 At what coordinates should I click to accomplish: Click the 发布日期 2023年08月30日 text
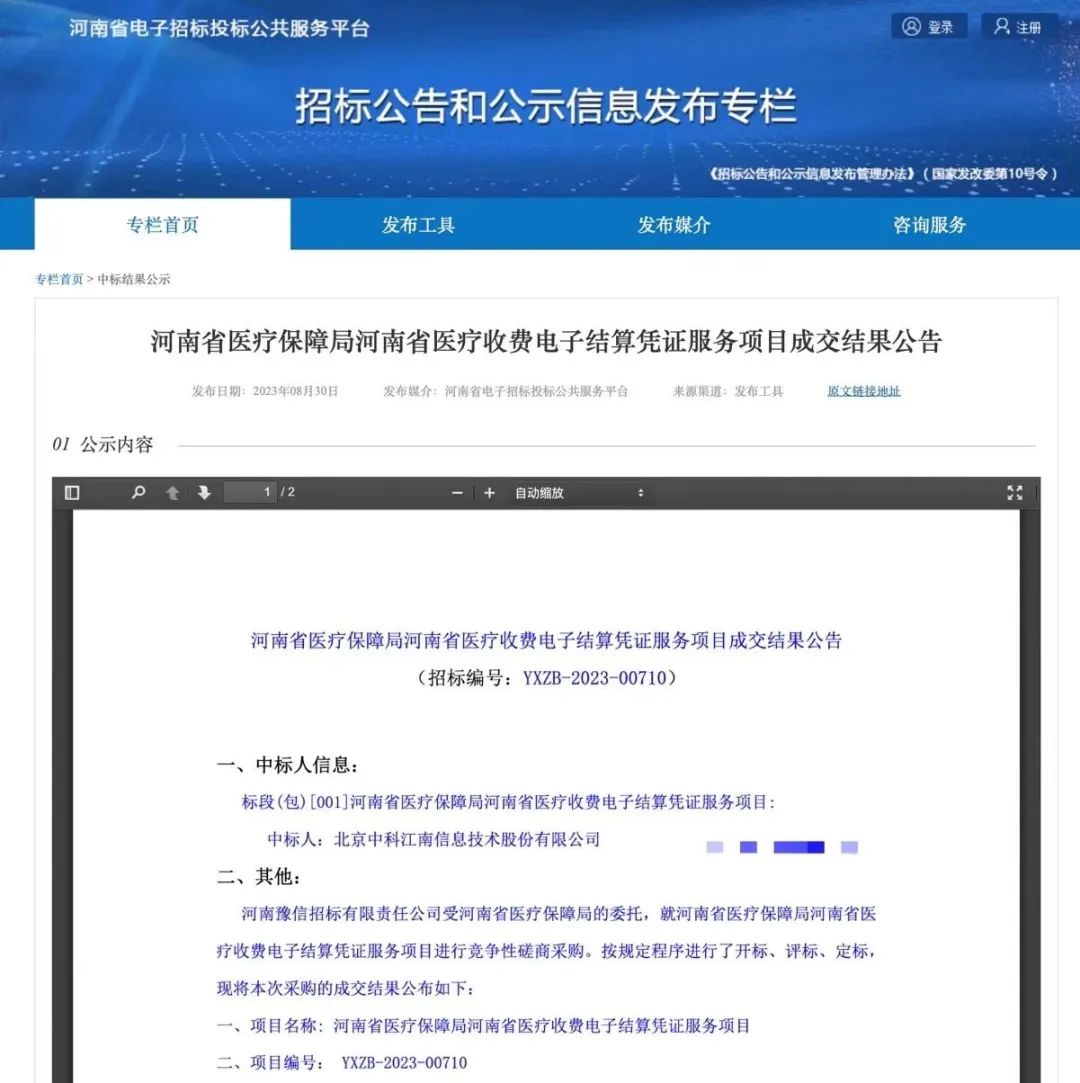(x=265, y=391)
